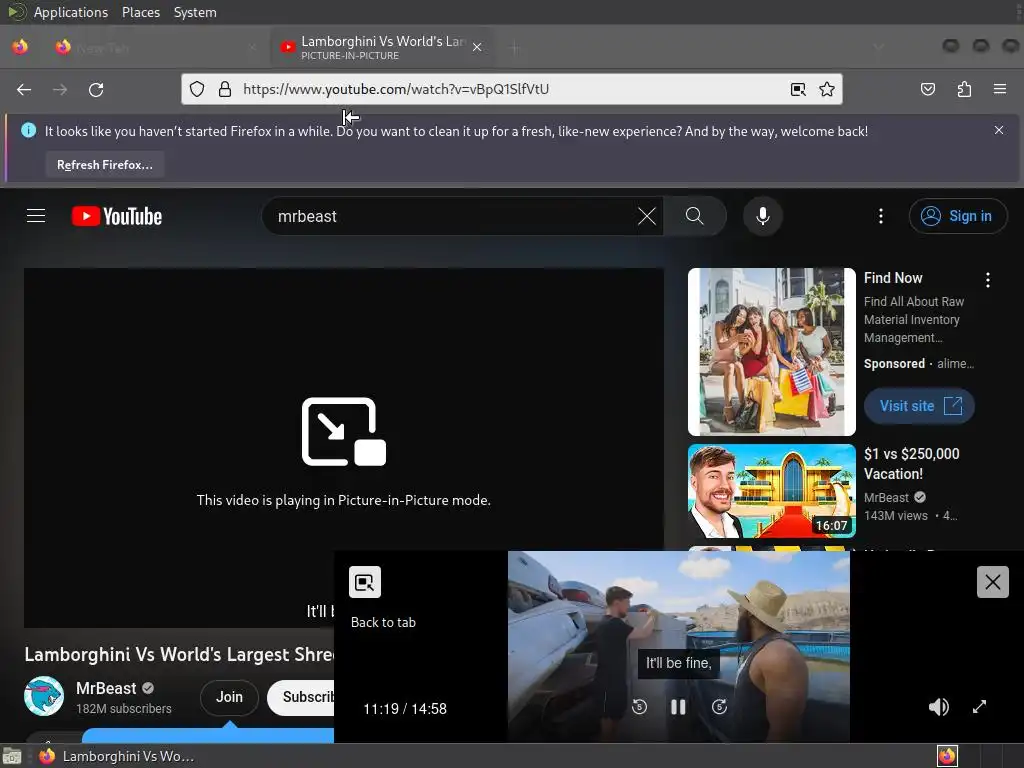The width and height of the screenshot is (1024, 768).
Task: Run the search with the magnifier button
Action: click(x=695, y=216)
